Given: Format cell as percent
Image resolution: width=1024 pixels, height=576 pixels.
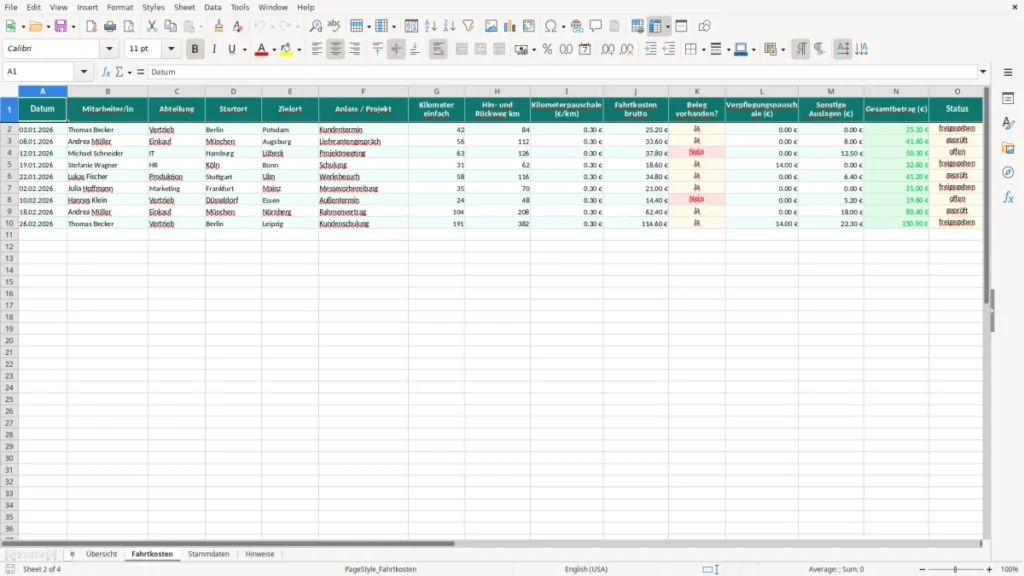Looking at the screenshot, I should pos(547,49).
